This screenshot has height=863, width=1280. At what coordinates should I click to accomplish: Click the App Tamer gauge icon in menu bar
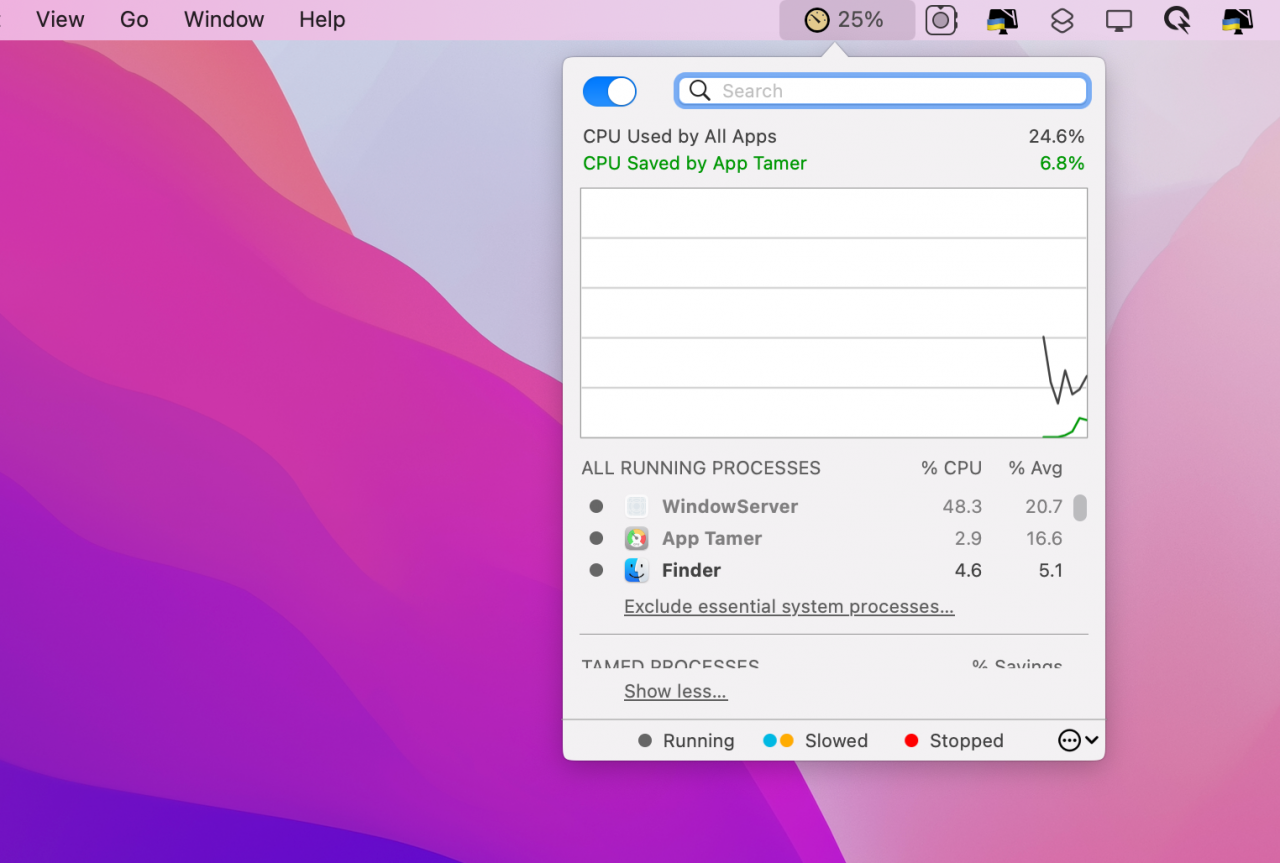point(818,20)
